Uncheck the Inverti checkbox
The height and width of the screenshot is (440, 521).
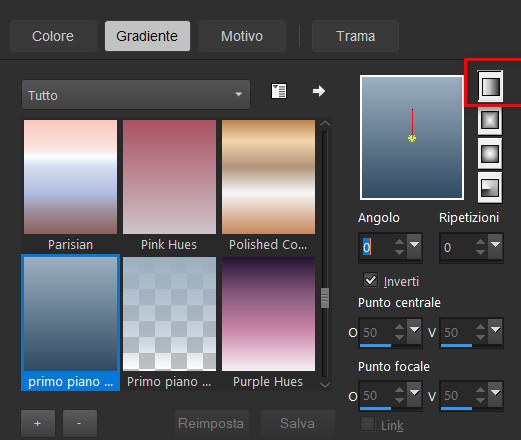point(370,280)
